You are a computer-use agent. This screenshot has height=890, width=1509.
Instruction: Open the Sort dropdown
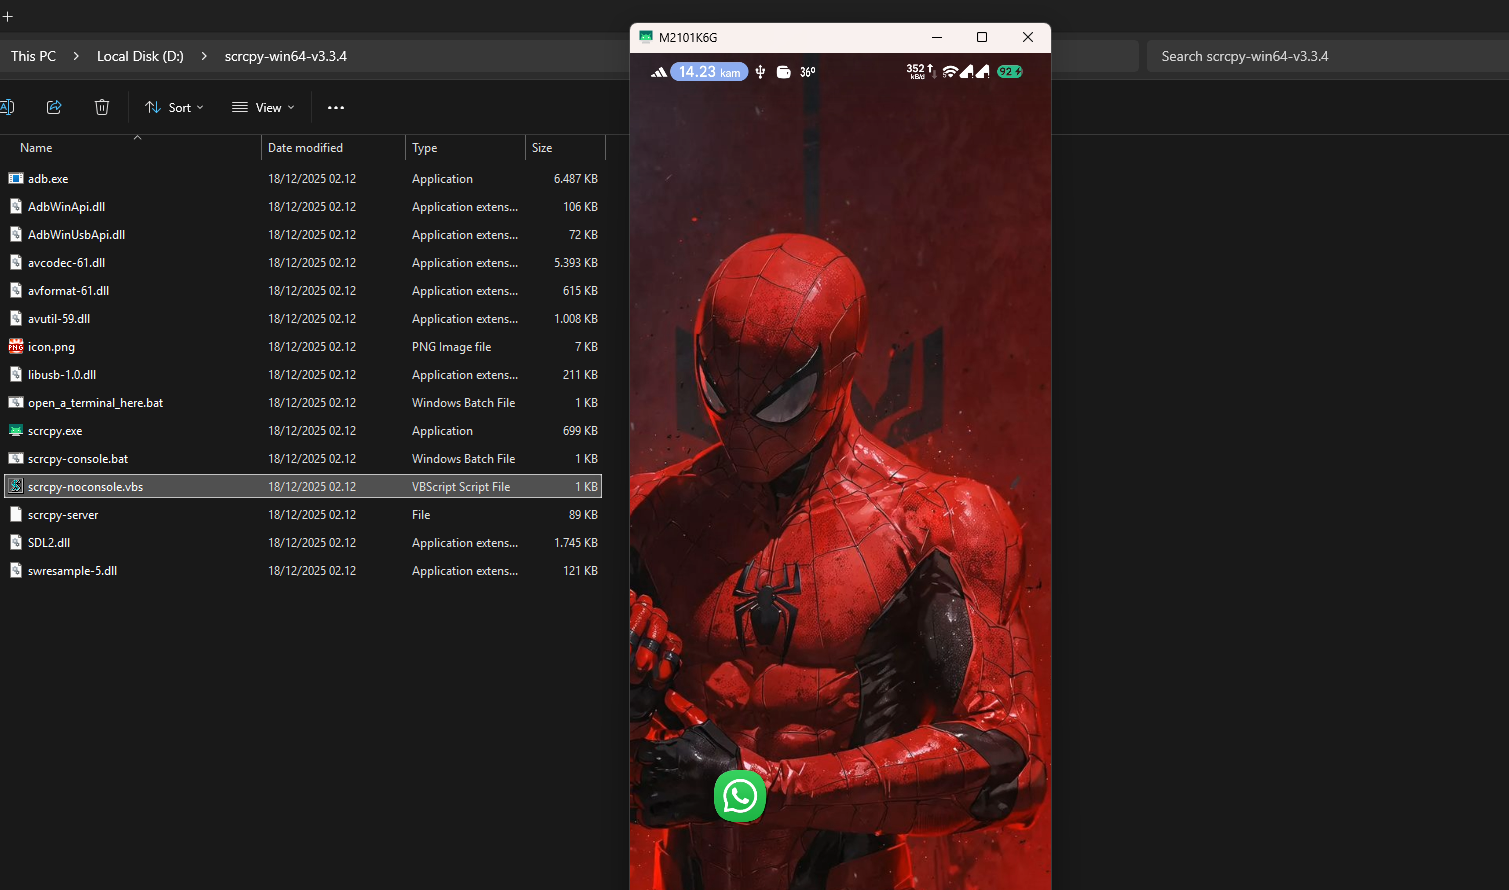coord(174,107)
